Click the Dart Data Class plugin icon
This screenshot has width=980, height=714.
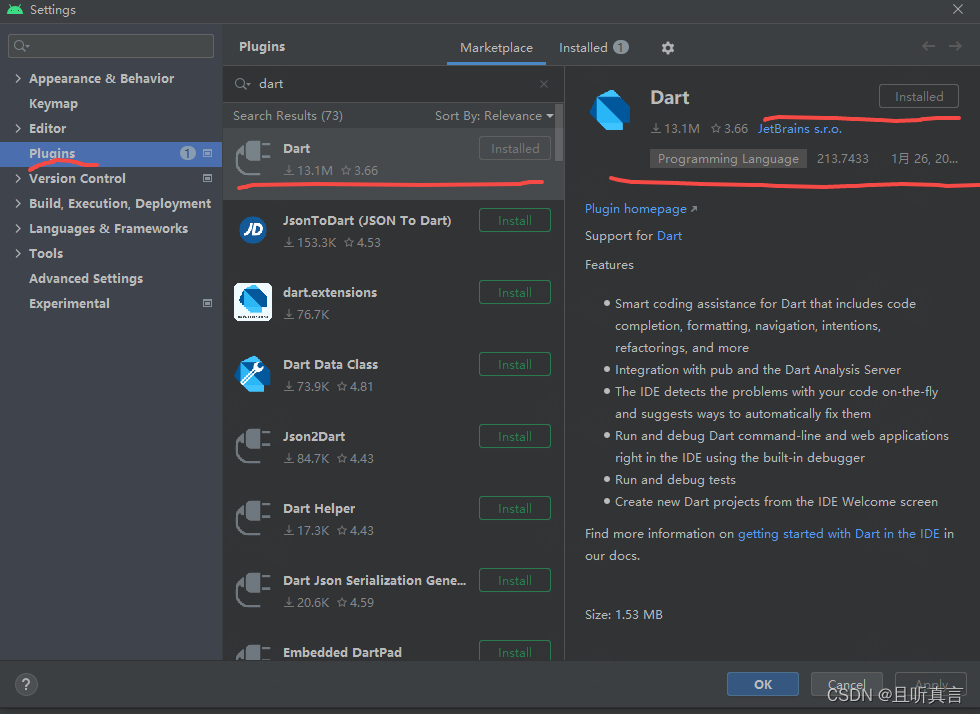click(x=253, y=374)
